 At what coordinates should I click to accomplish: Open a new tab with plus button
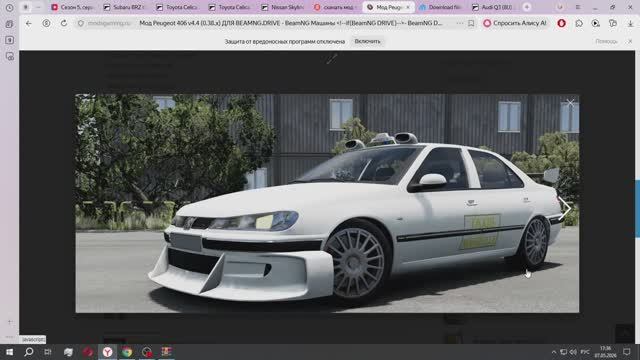(527, 7)
